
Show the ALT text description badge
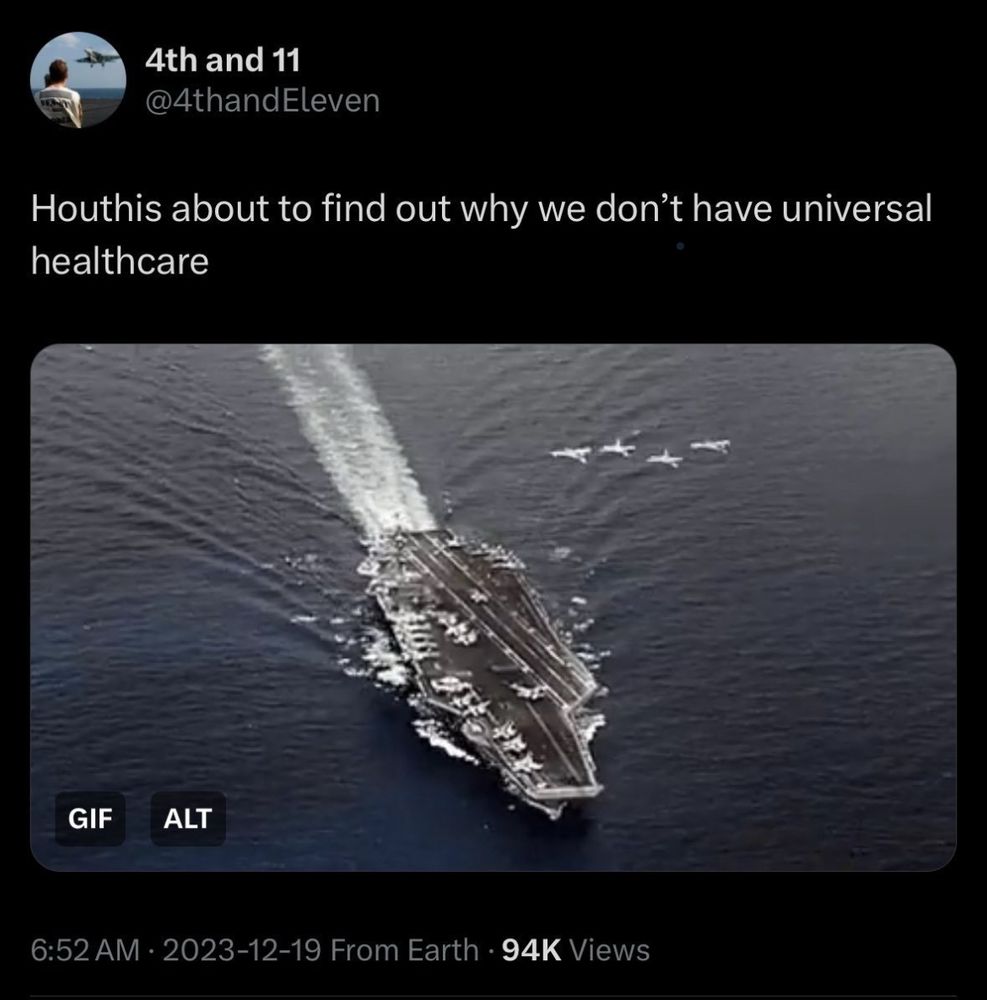tap(187, 819)
